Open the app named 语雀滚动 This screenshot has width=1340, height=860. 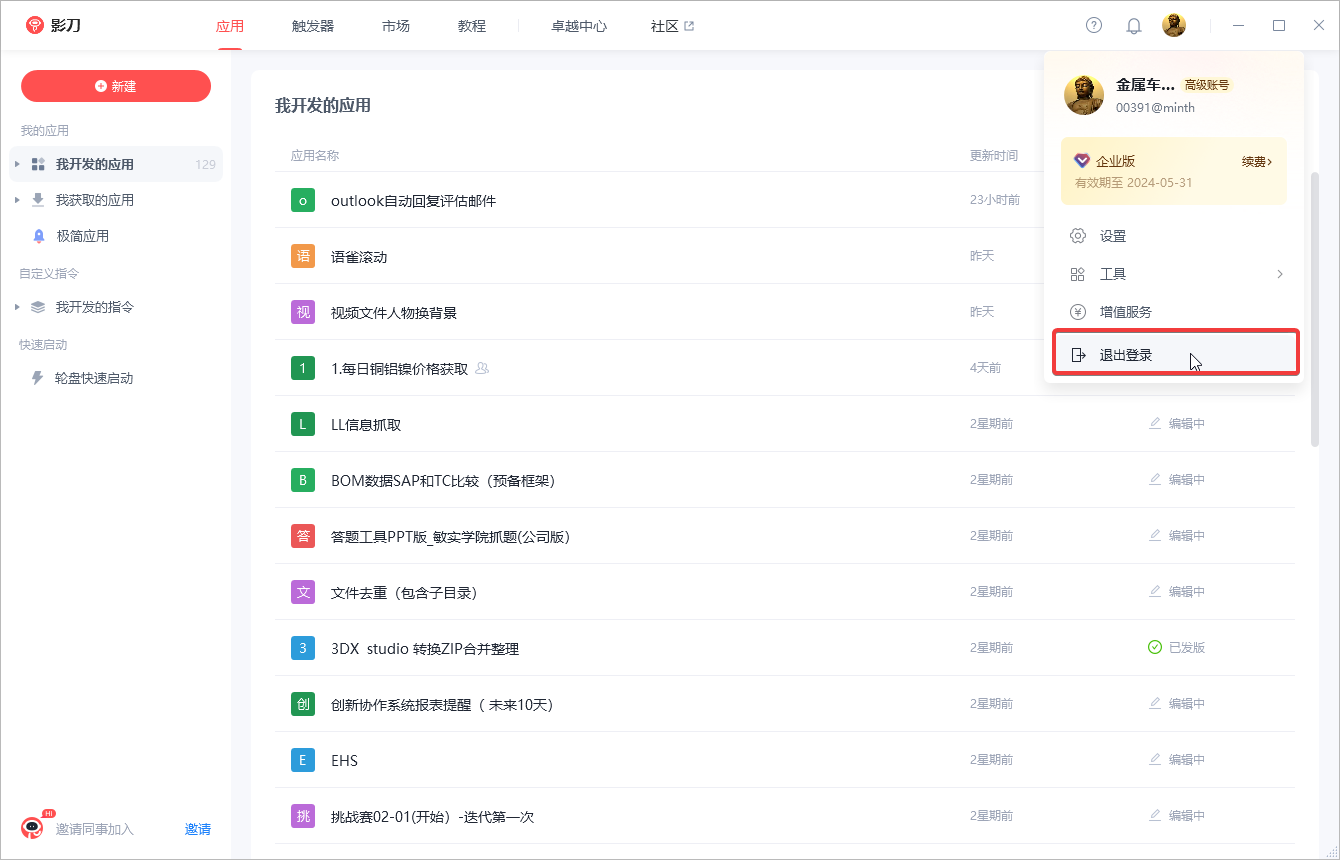click(359, 257)
